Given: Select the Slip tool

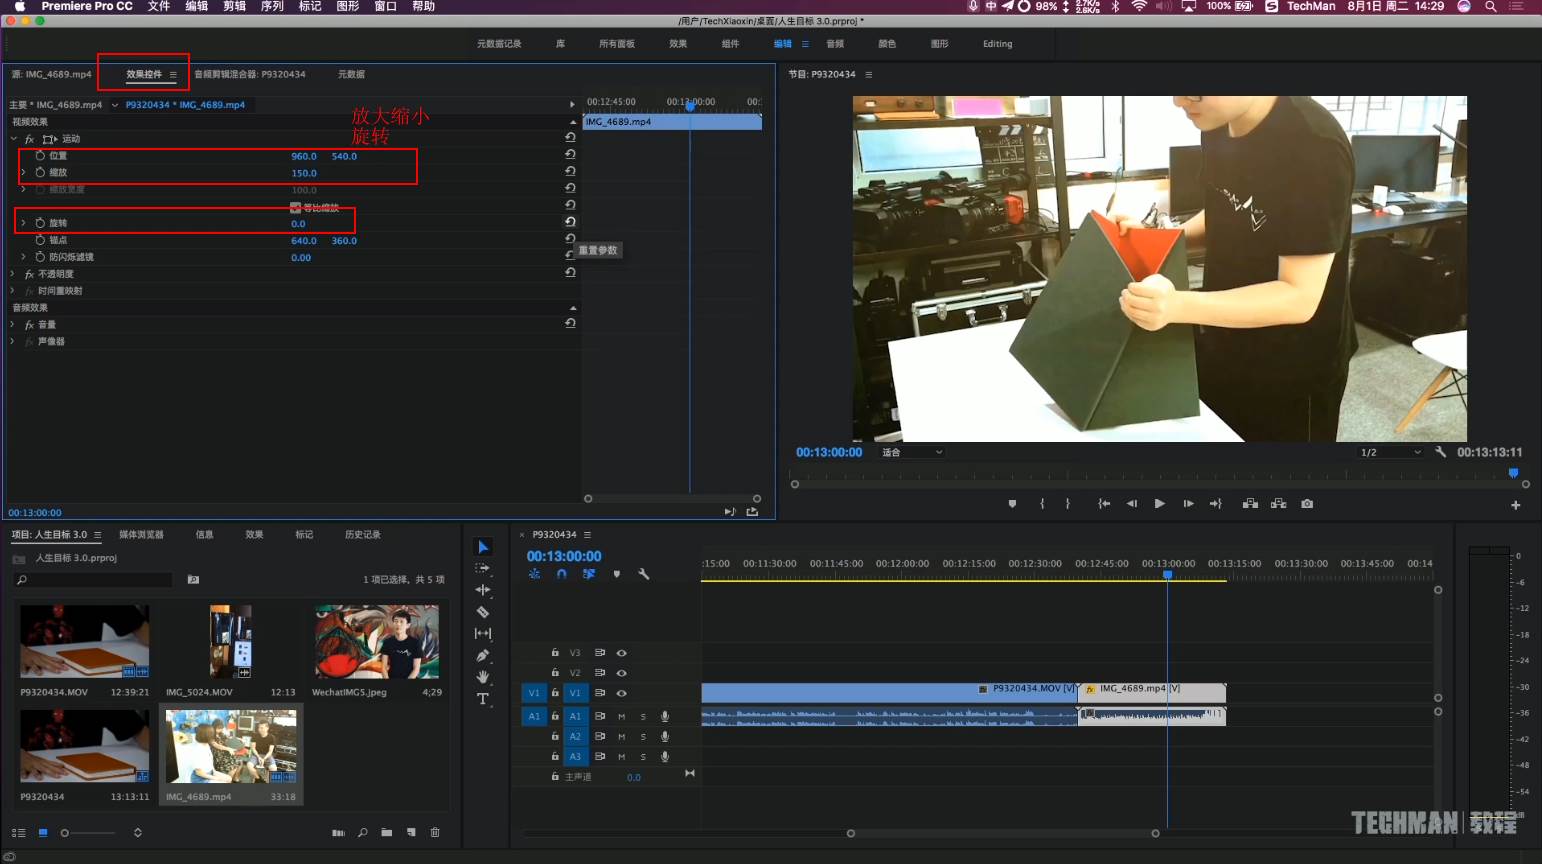Looking at the screenshot, I should click(483, 633).
